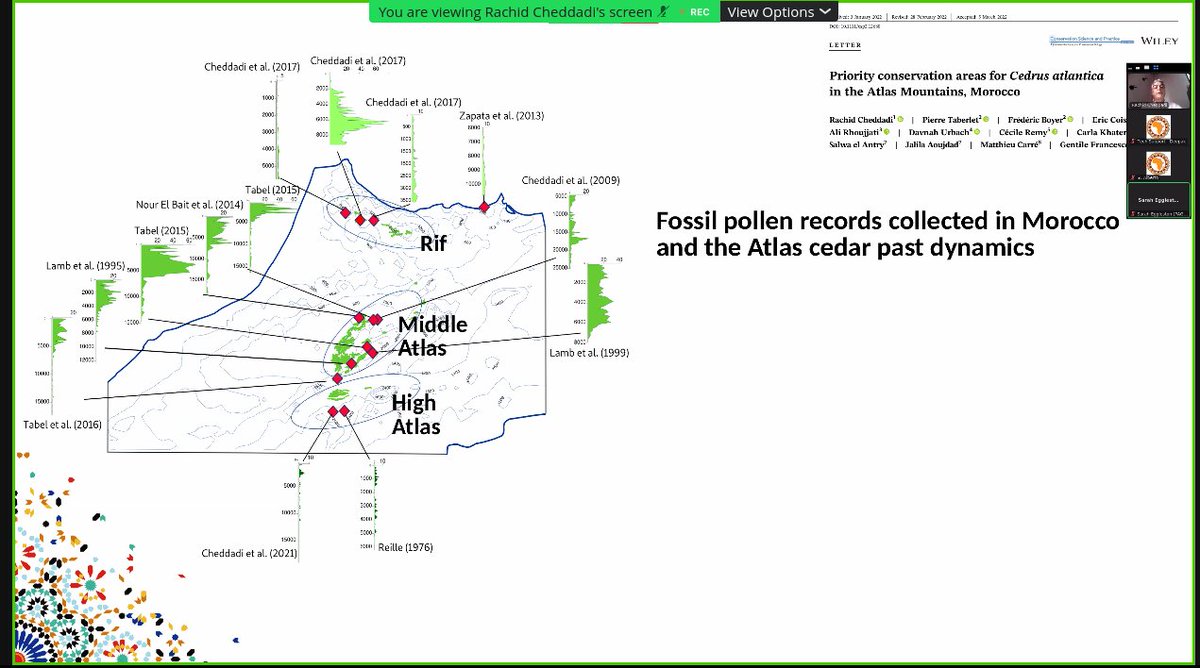Click the red diamond marker near Zapata record

[x=484, y=206]
